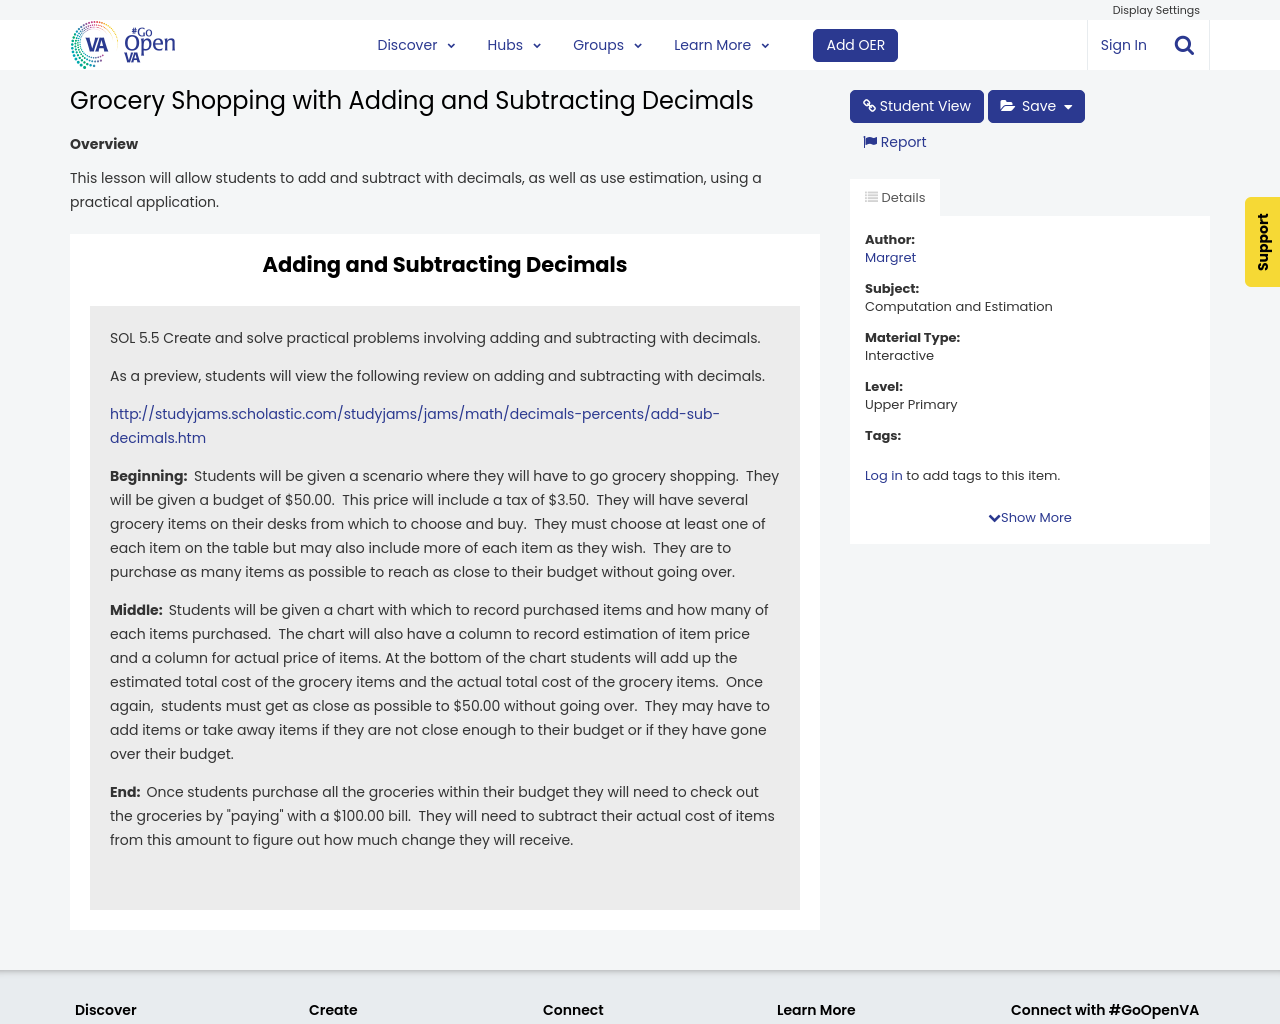Click the Show More chevron icon

coord(994,518)
